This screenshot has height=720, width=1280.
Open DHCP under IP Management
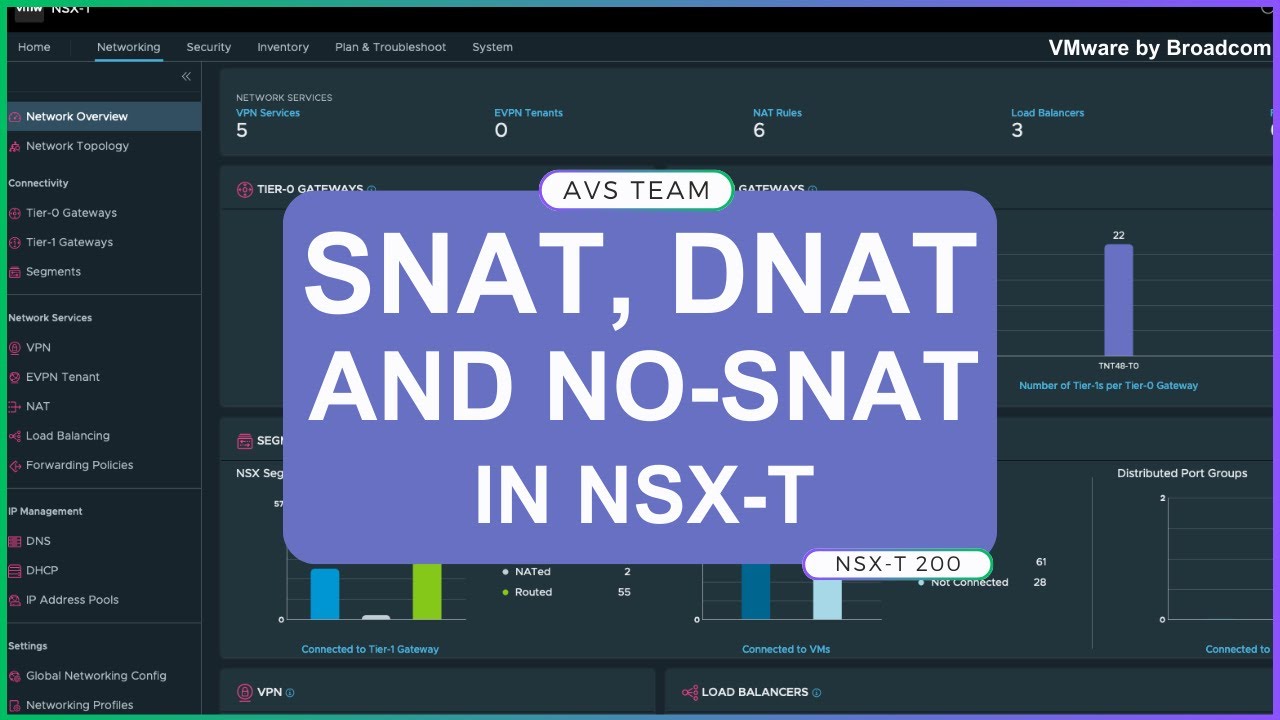click(42, 571)
